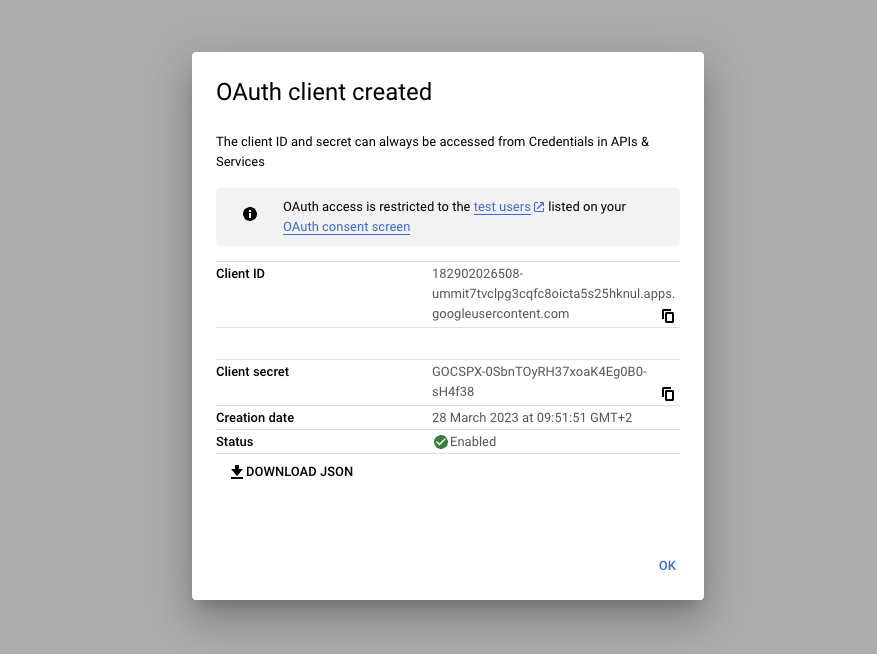
Task: Click the Client ID row label
Action: 240,273
